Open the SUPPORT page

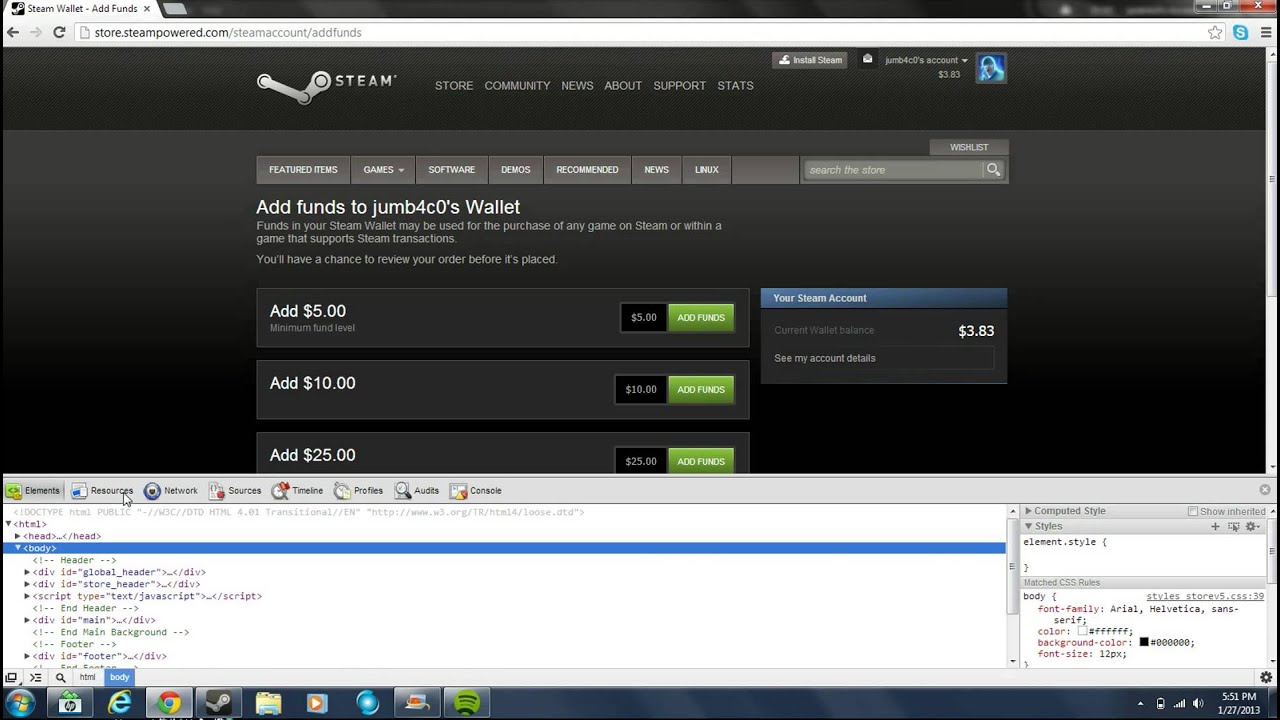pos(680,86)
